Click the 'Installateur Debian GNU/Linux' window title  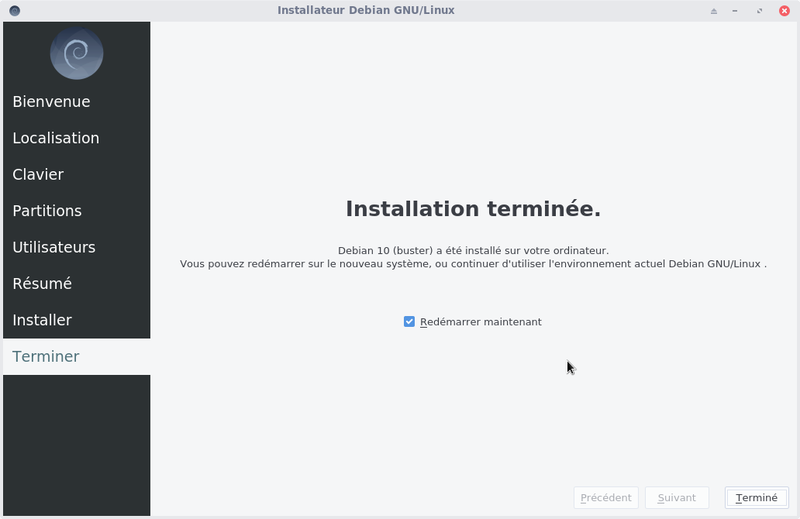366,10
